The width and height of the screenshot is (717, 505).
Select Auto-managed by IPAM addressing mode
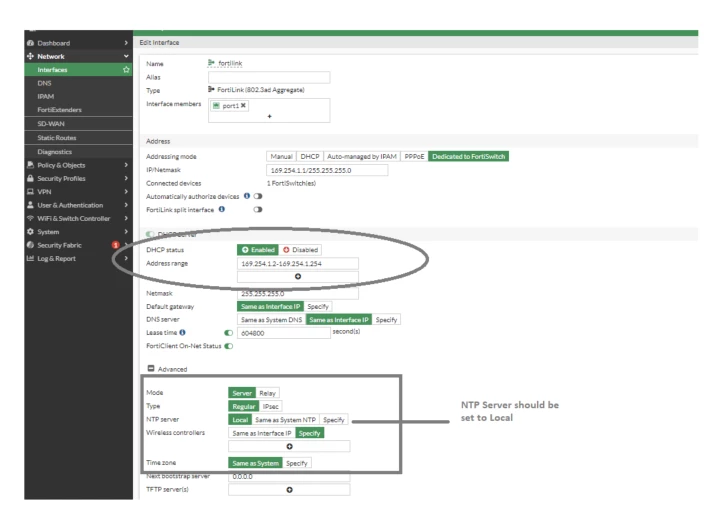[x=362, y=156]
